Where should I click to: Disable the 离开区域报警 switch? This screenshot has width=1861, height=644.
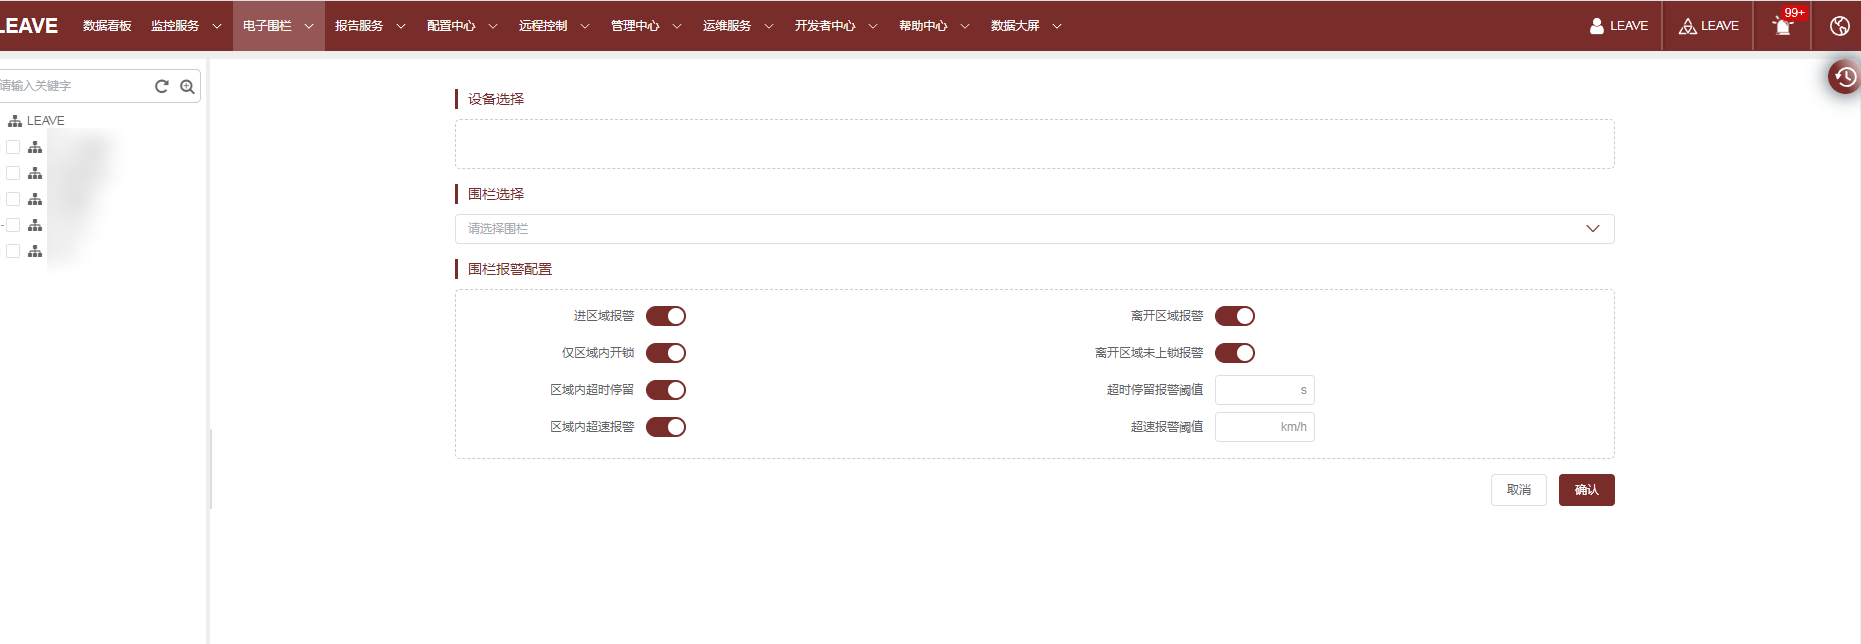coord(1234,316)
